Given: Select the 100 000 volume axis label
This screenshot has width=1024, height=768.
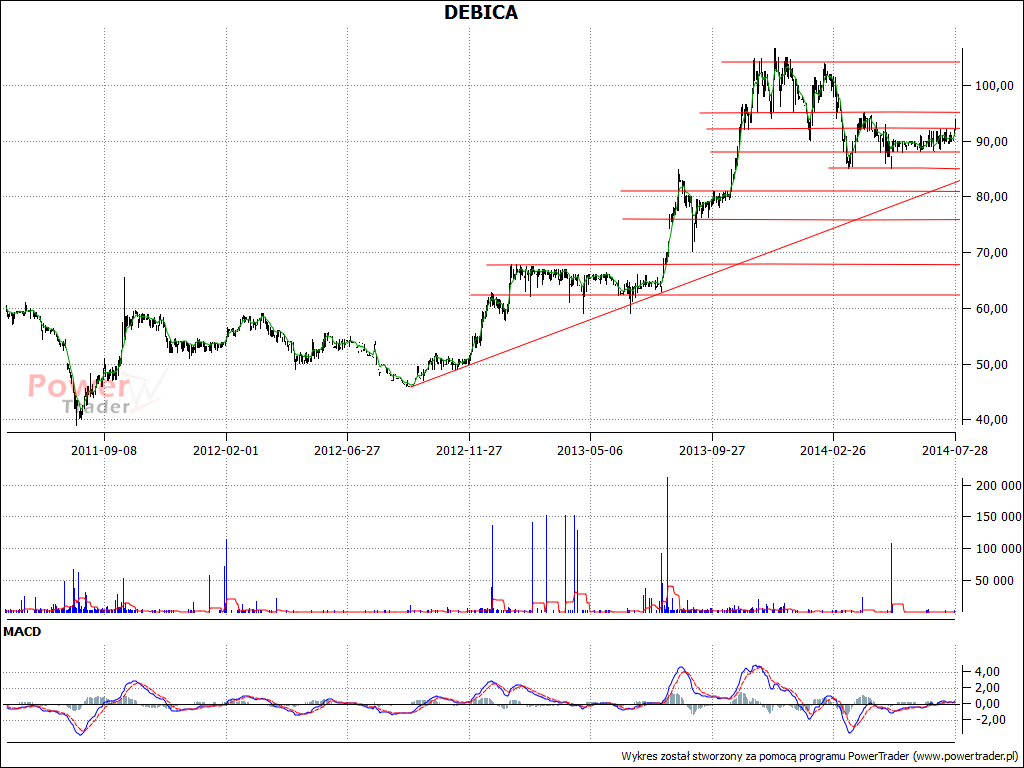Looking at the screenshot, I should click(999, 549).
